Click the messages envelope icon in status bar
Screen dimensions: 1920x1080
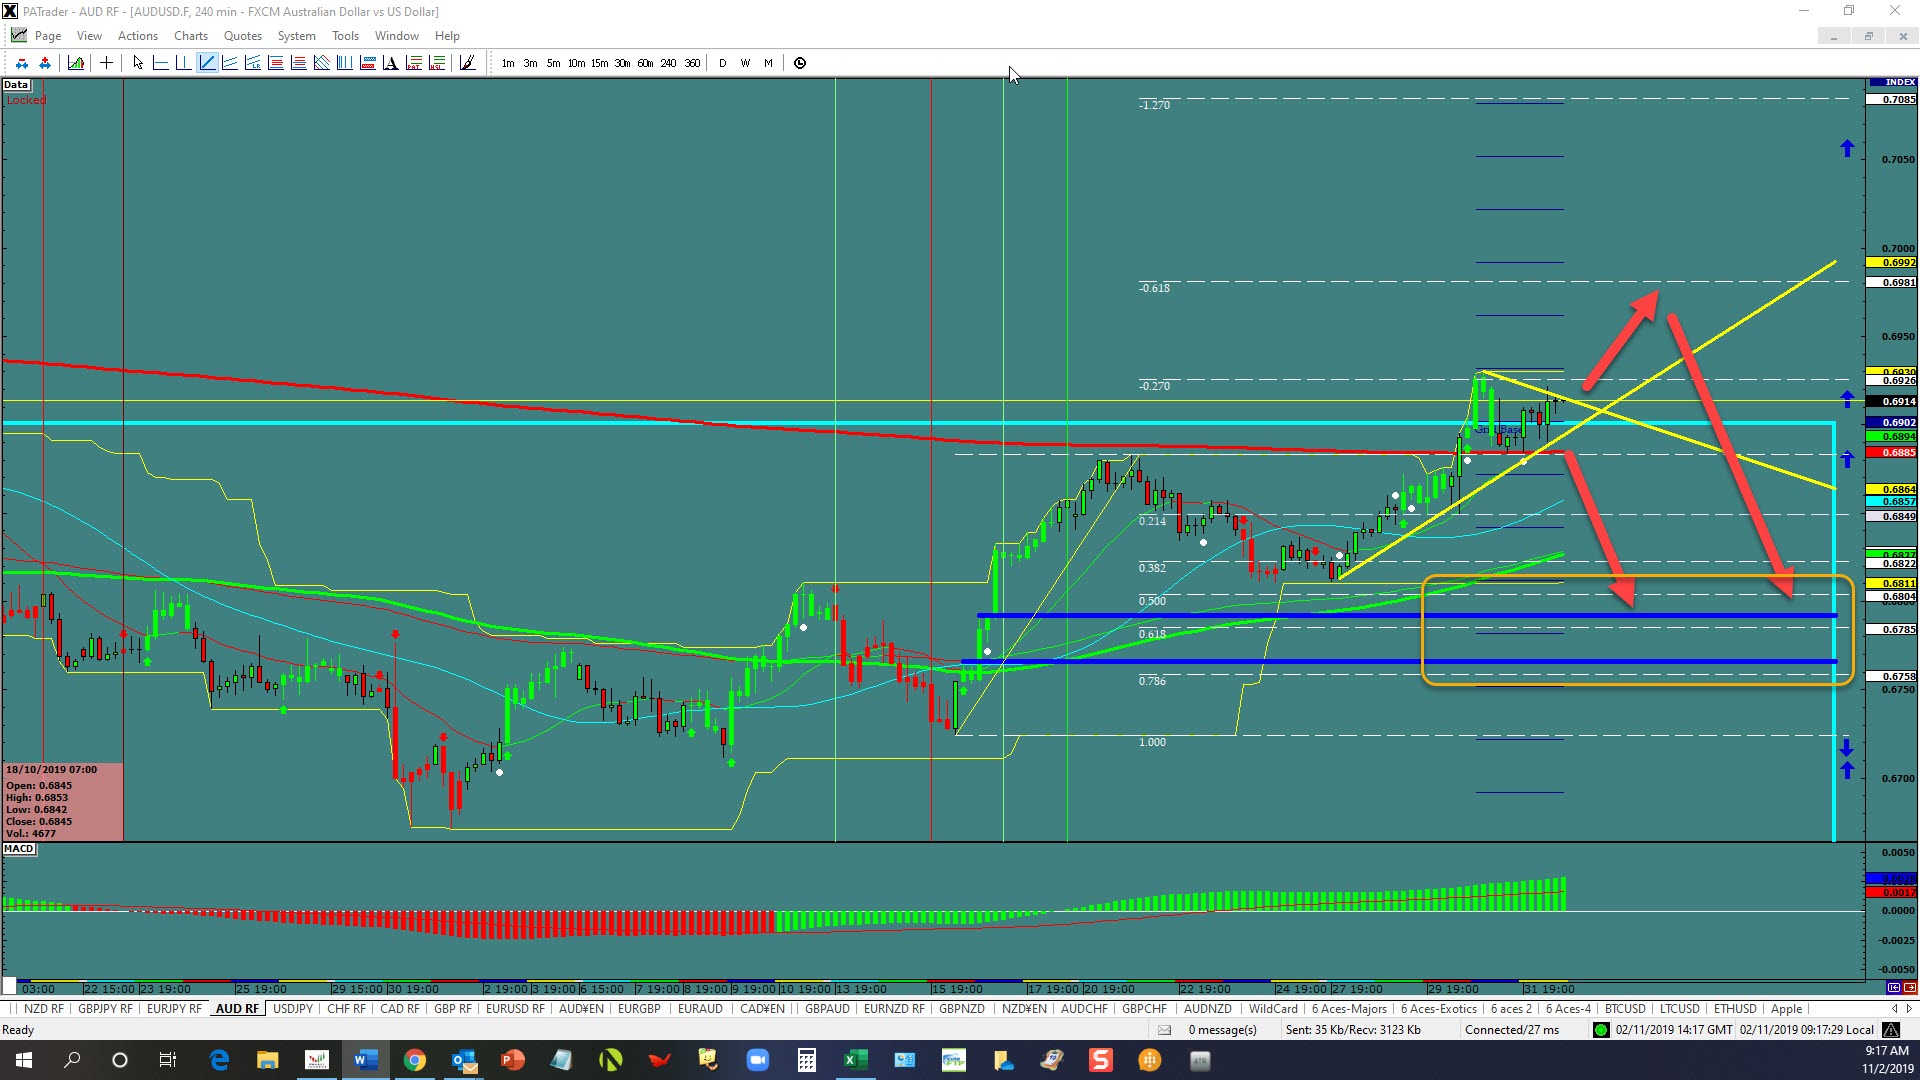1164,1030
